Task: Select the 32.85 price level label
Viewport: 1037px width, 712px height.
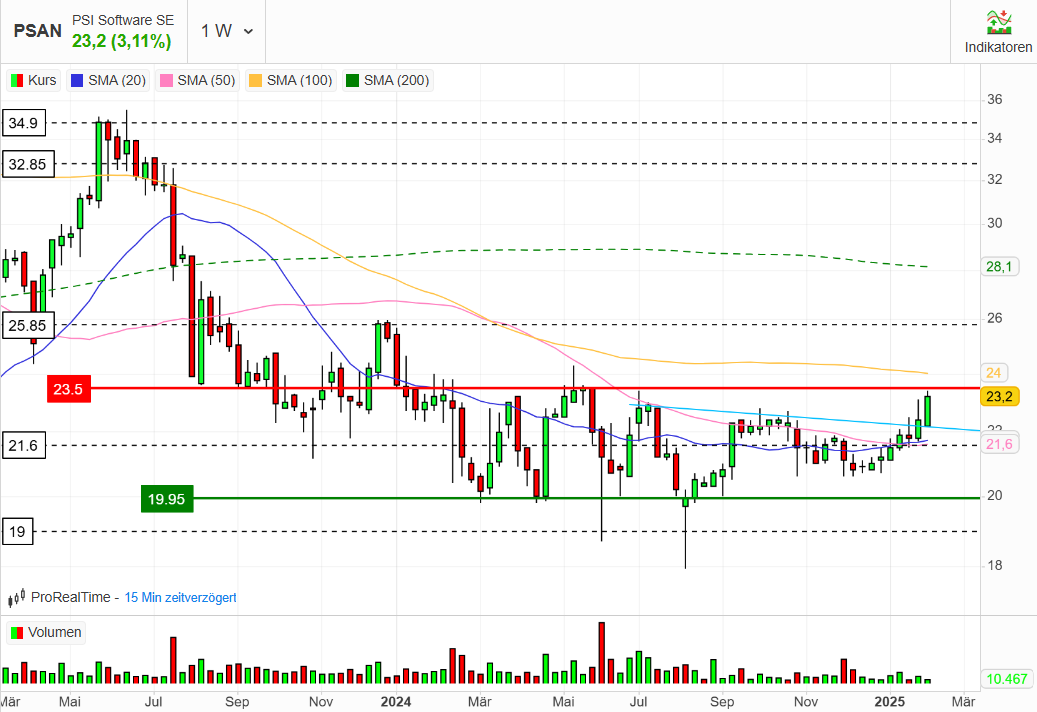Action: (x=28, y=164)
